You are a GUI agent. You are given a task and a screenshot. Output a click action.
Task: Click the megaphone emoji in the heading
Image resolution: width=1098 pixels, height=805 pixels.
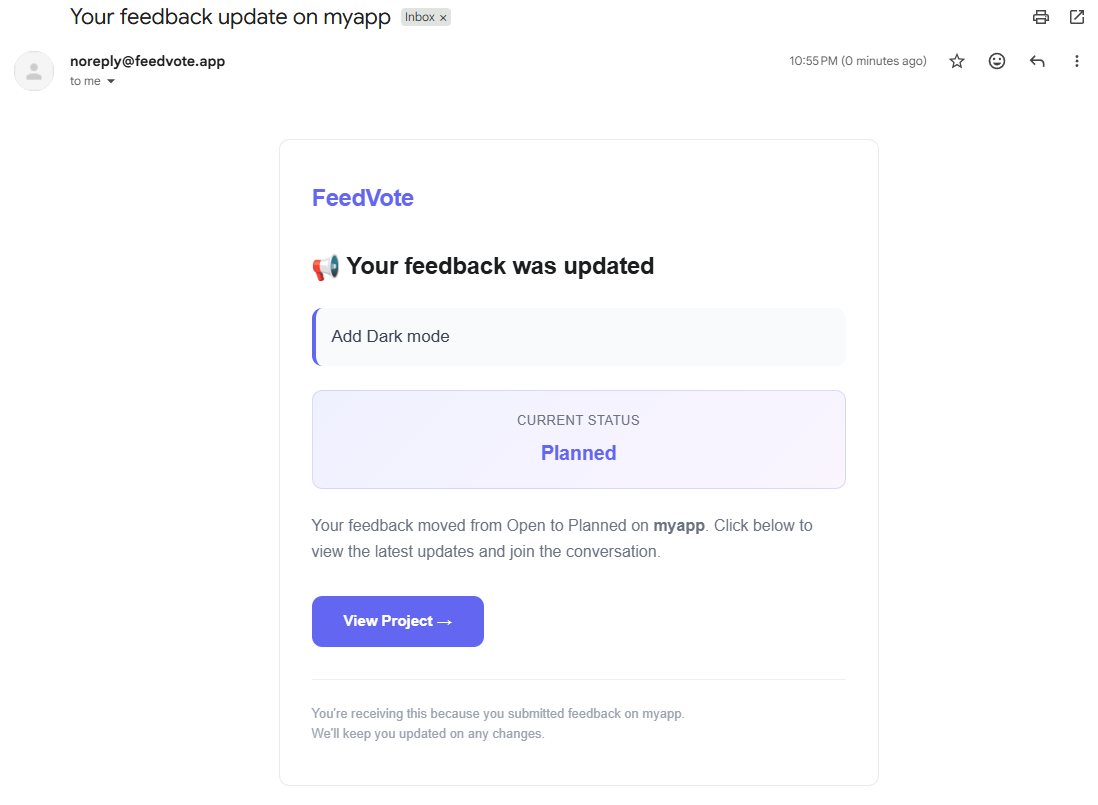point(326,267)
